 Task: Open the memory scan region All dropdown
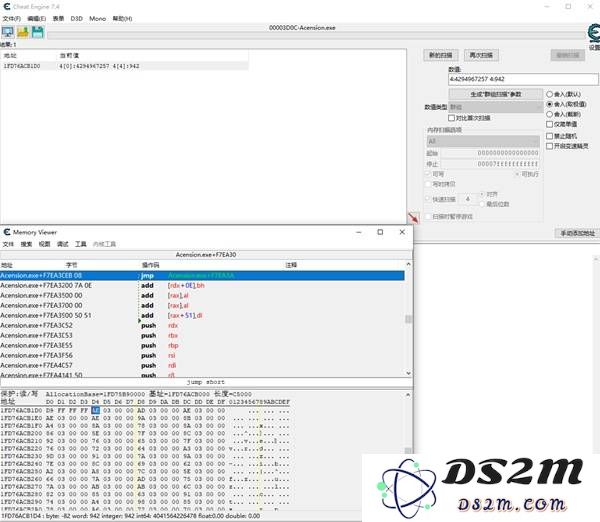(x=483, y=141)
